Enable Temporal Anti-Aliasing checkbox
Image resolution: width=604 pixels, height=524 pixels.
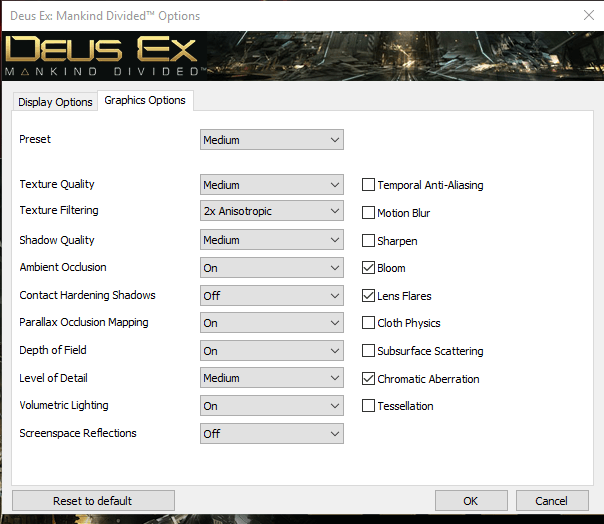point(369,185)
